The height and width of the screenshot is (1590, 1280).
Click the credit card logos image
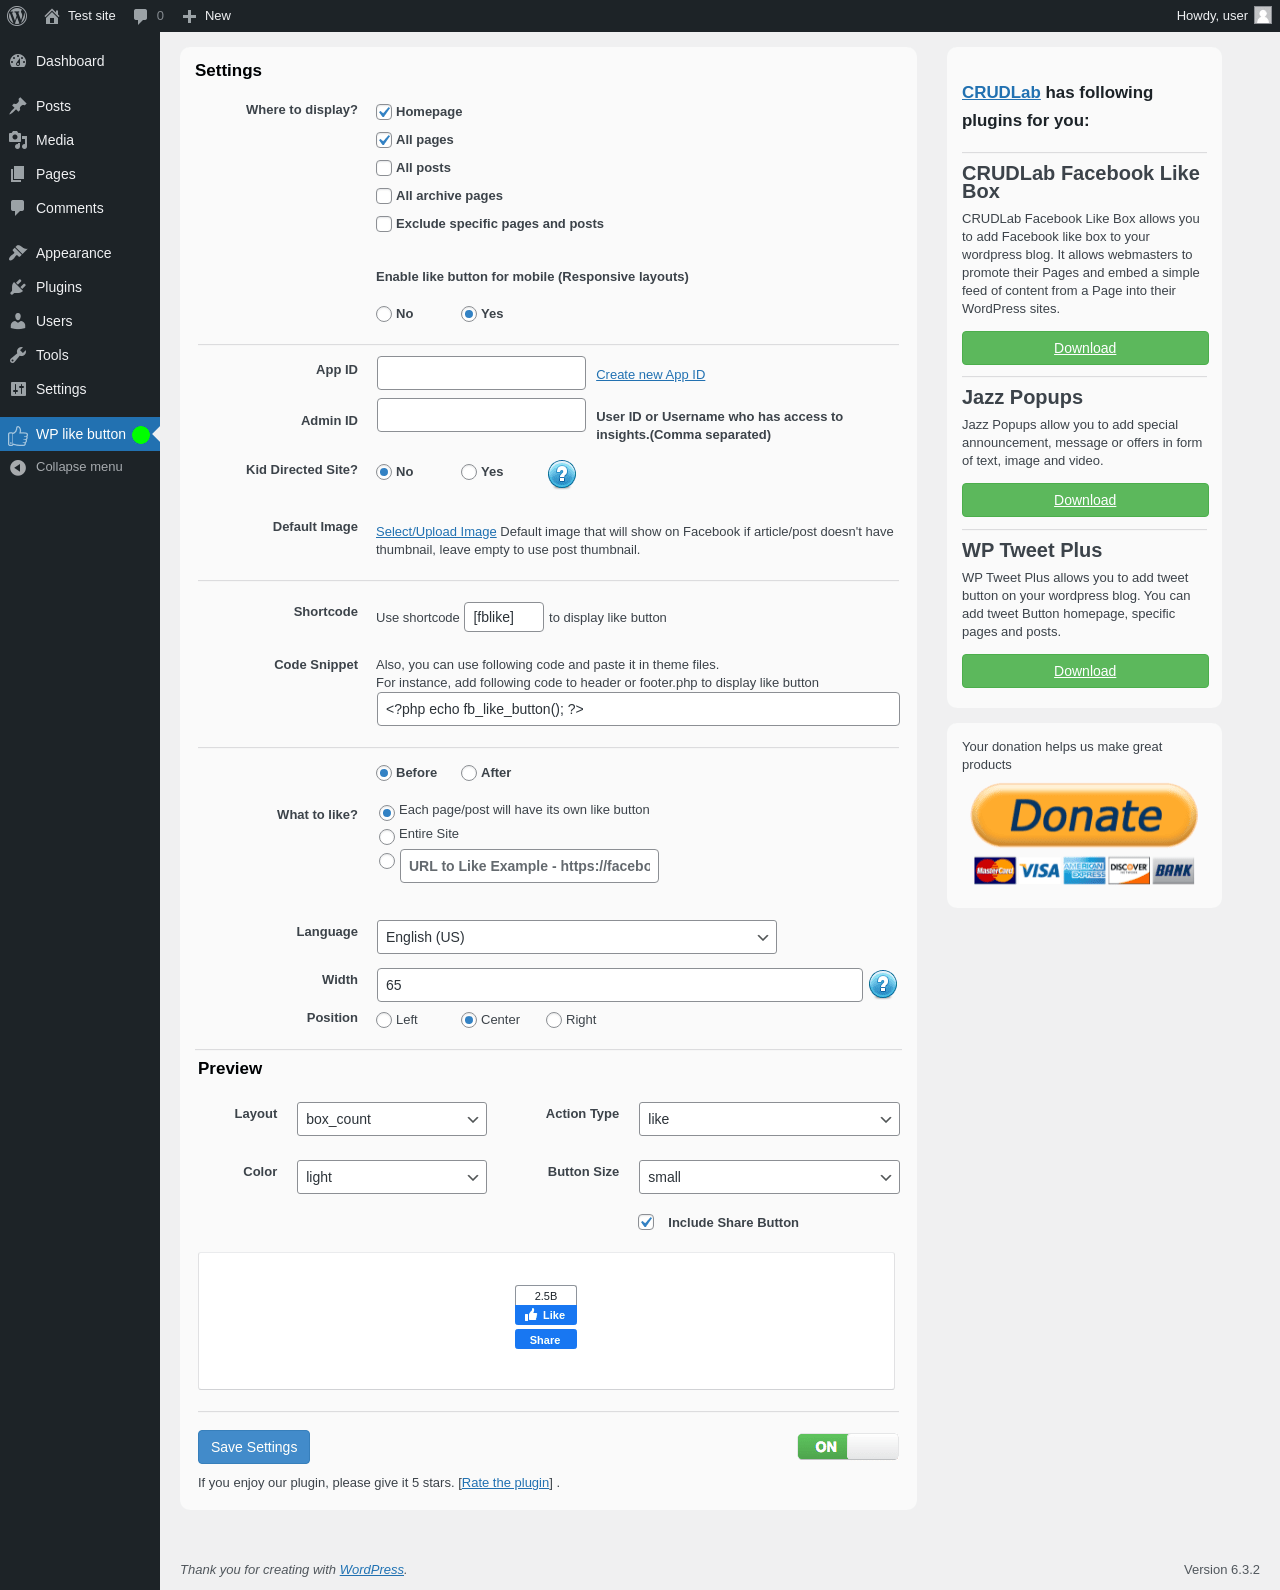[1084, 871]
